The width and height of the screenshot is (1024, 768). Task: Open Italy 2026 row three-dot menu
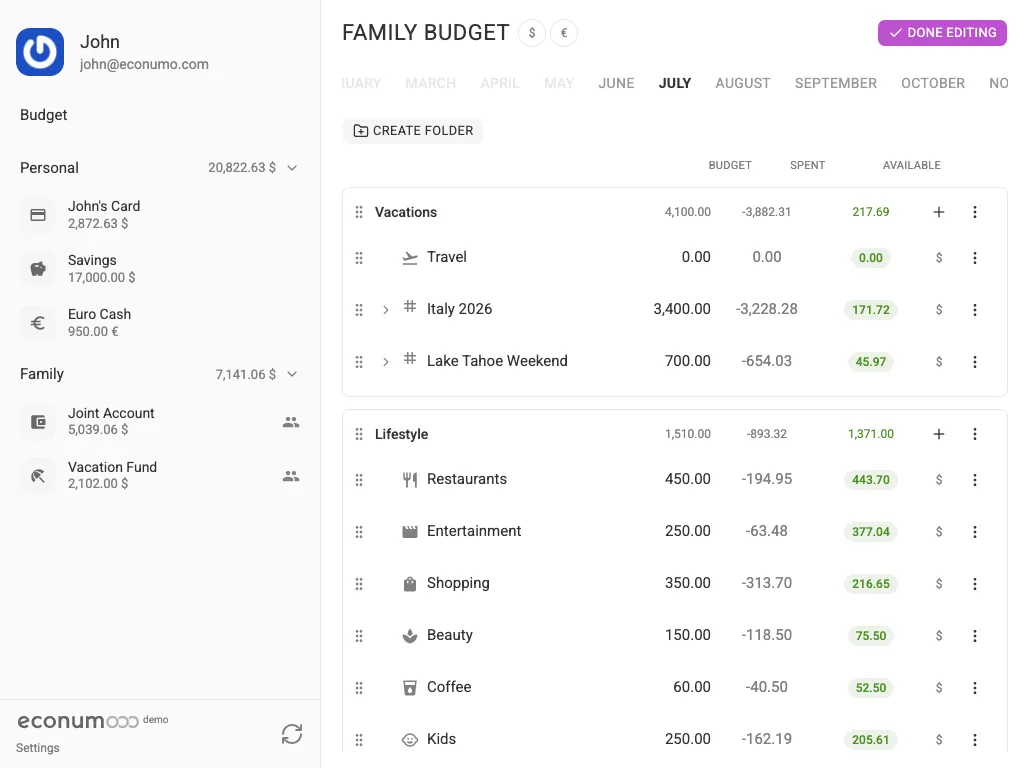[x=974, y=310]
